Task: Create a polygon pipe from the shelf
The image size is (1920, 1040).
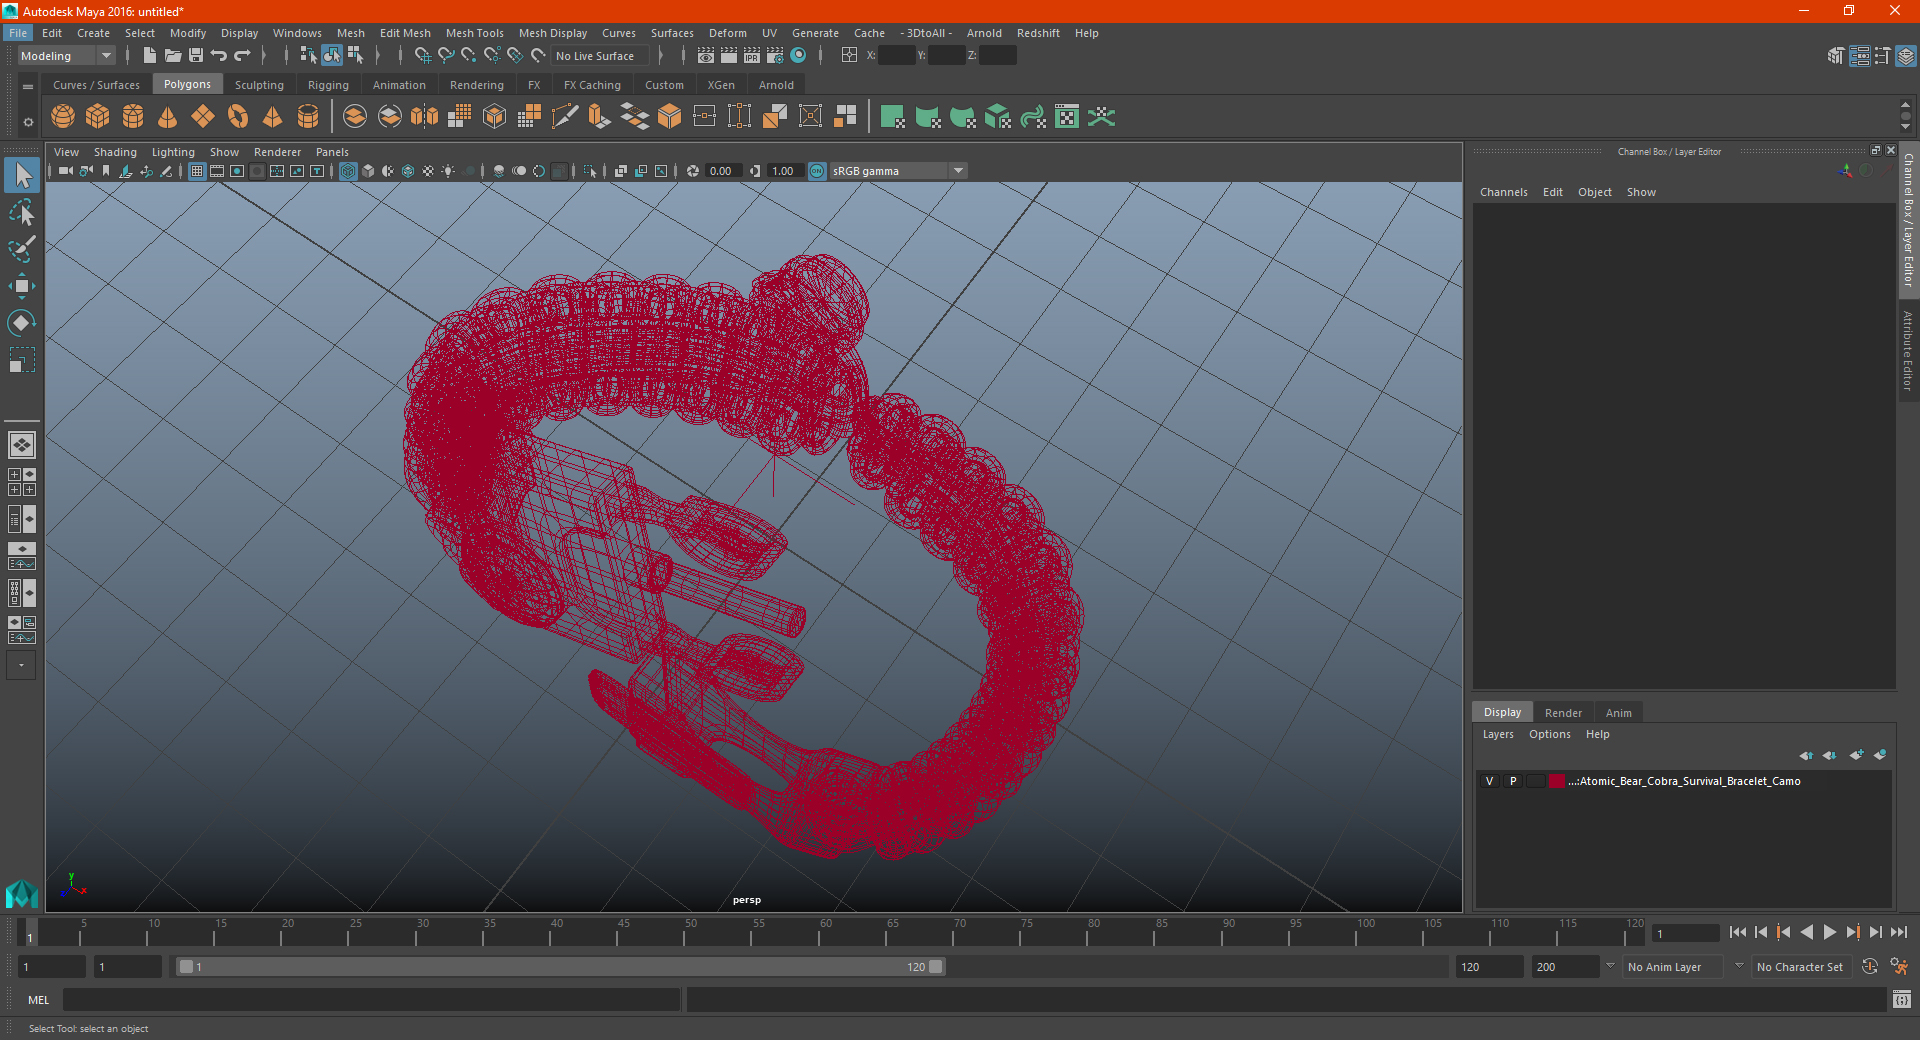Action: pyautogui.click(x=308, y=117)
